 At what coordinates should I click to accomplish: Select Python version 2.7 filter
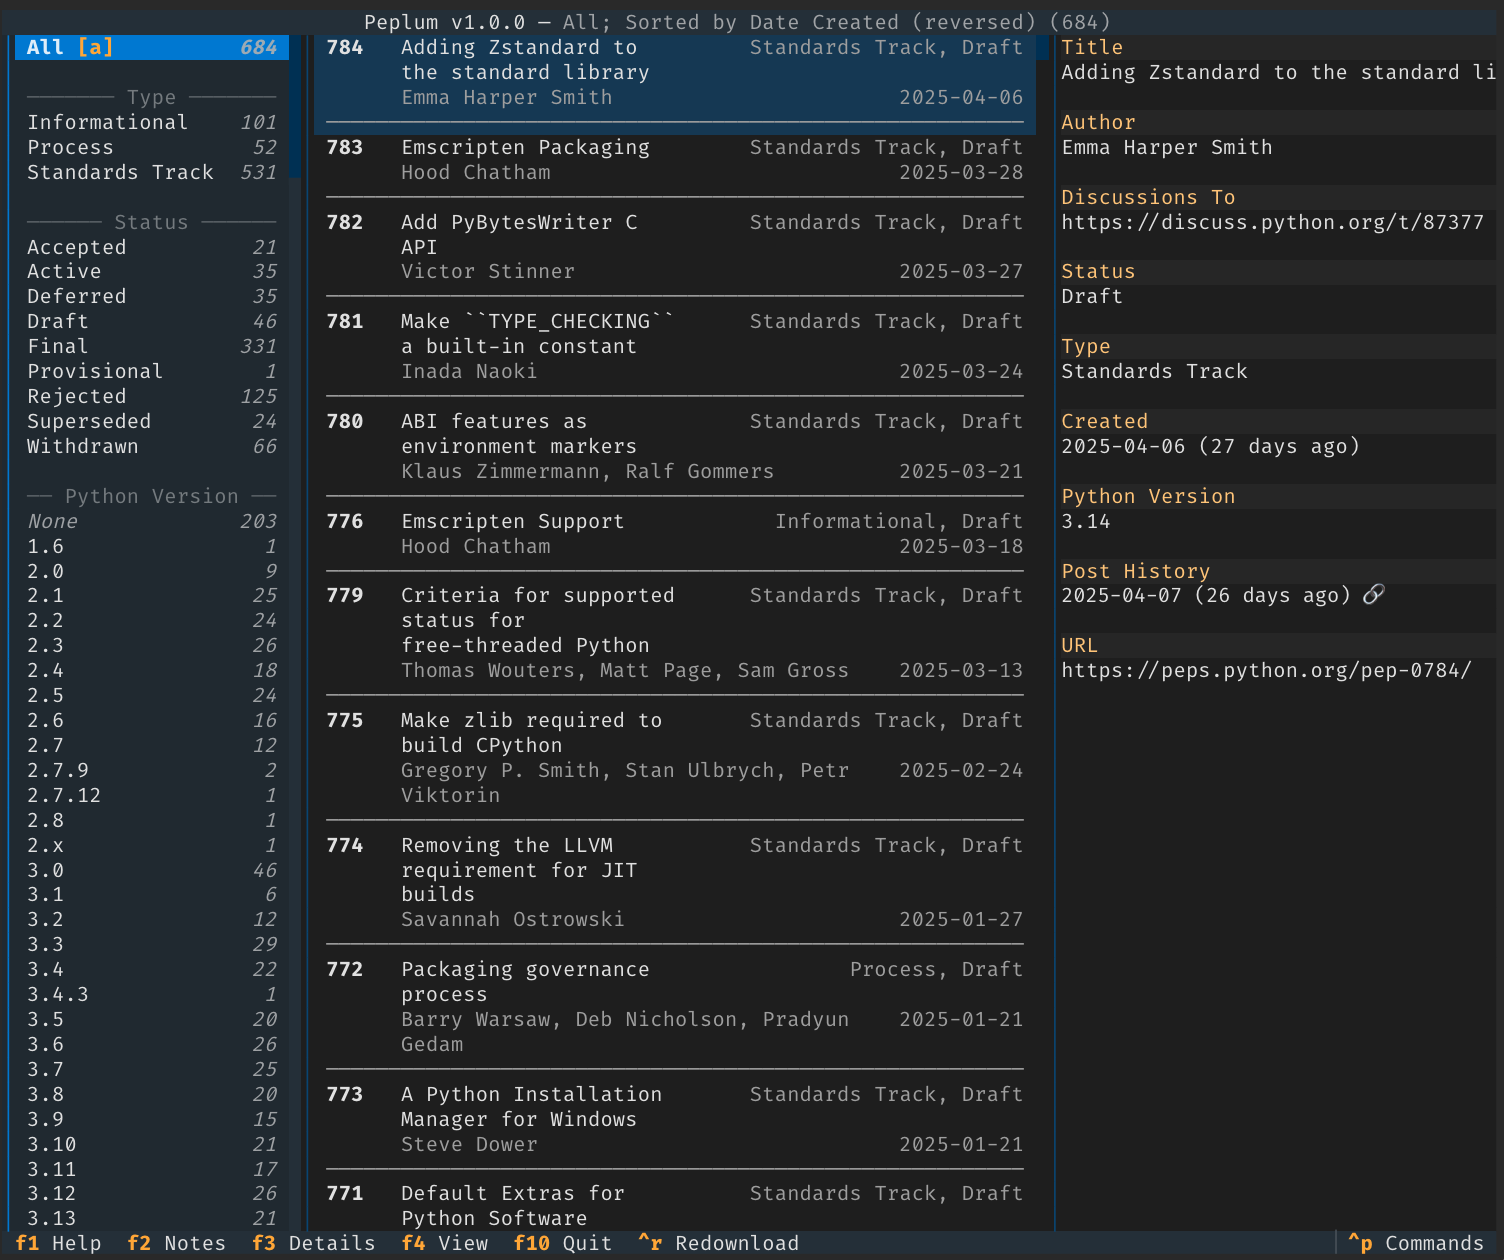tap(152, 745)
